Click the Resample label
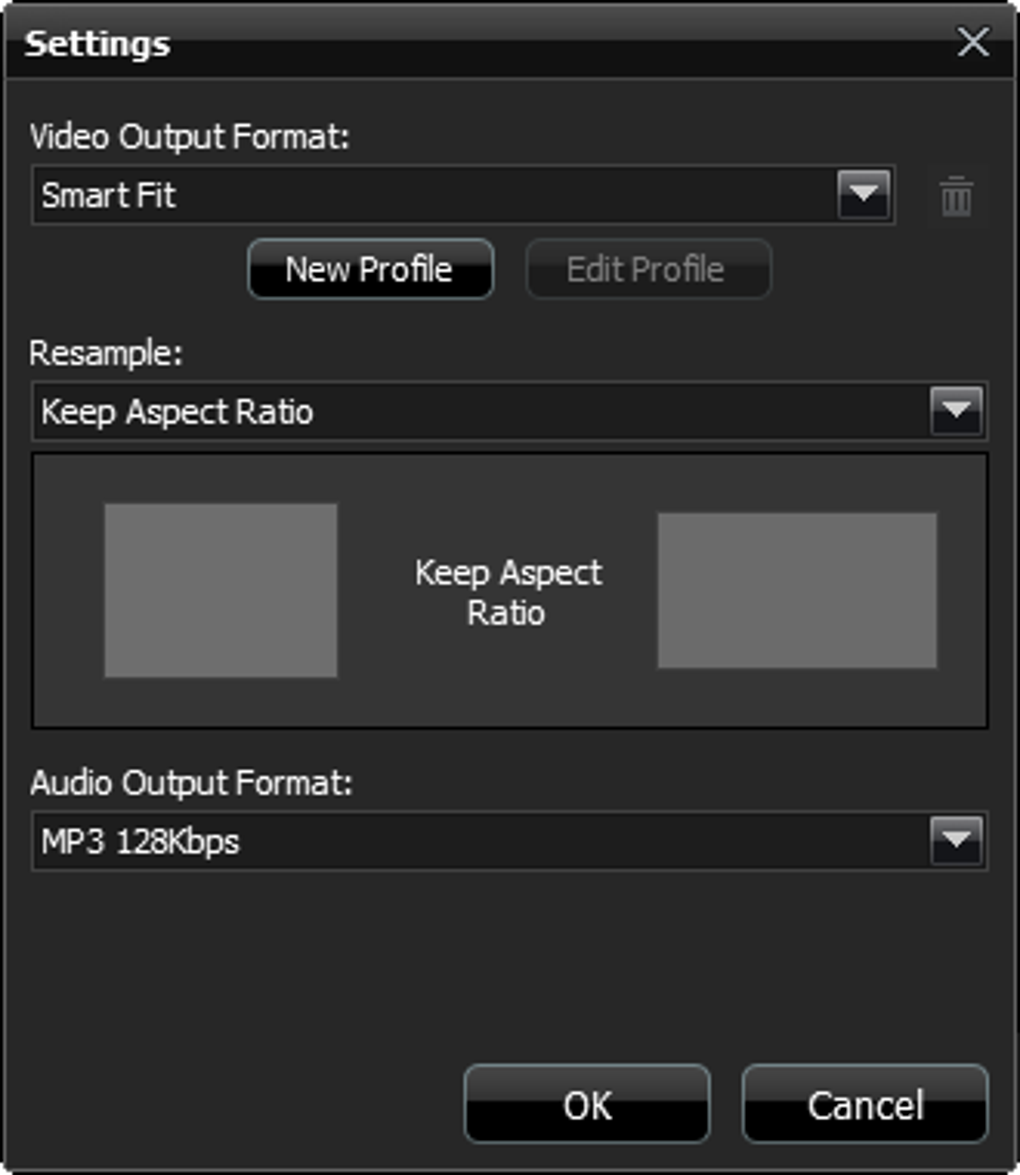The image size is (1020, 1175). [x=106, y=353]
